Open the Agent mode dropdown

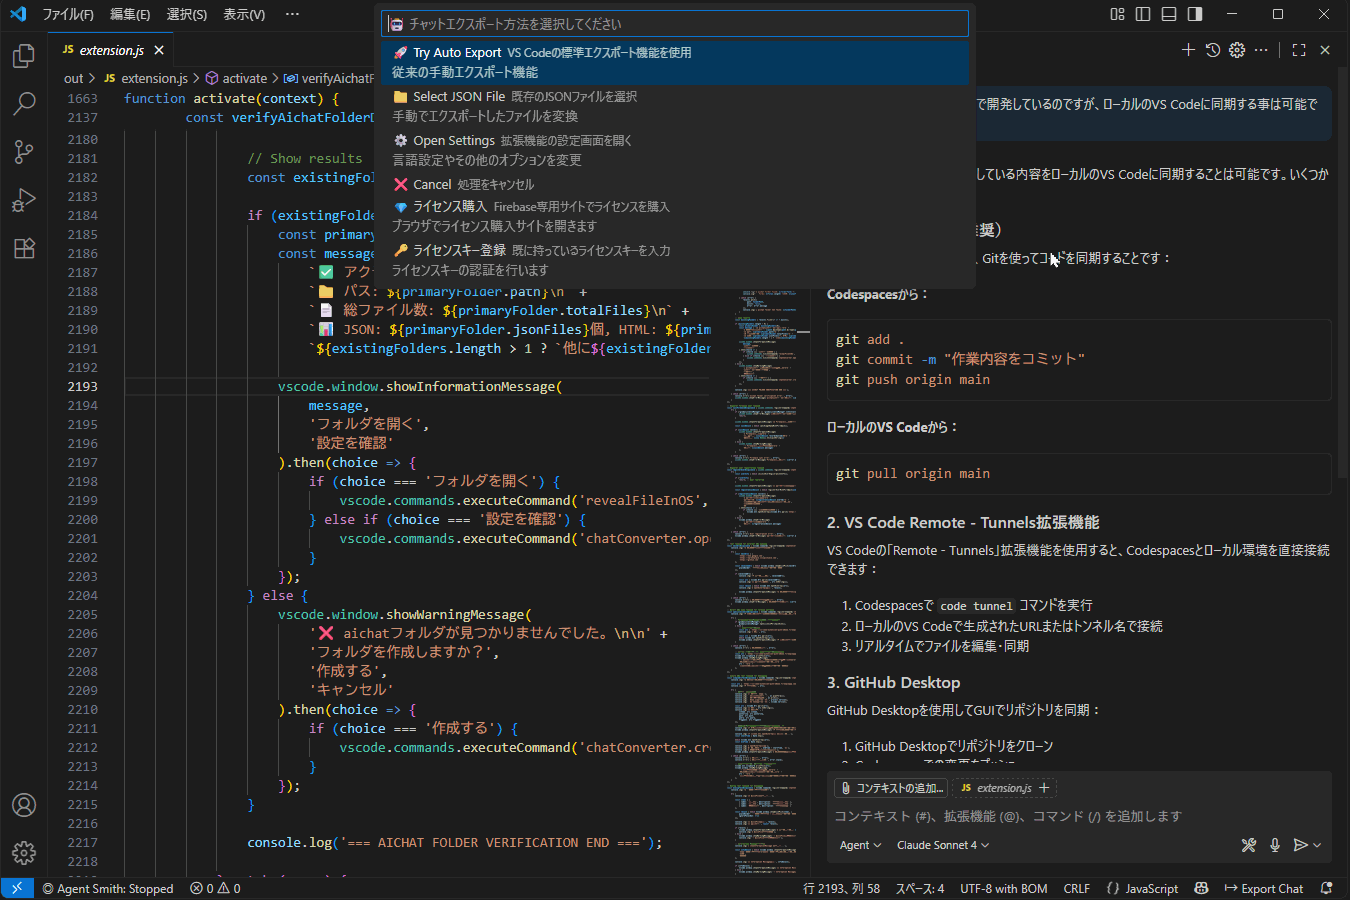coord(860,845)
